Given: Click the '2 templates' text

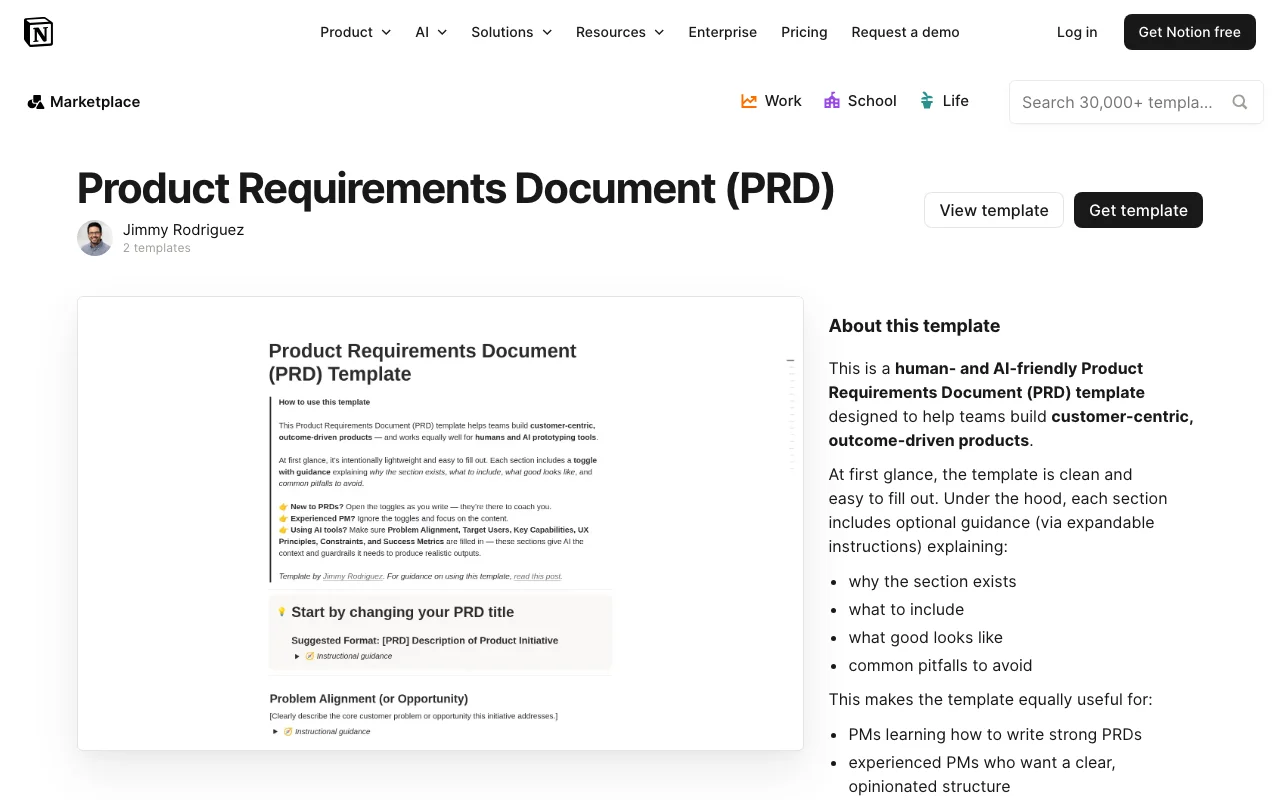Looking at the screenshot, I should [x=156, y=248].
